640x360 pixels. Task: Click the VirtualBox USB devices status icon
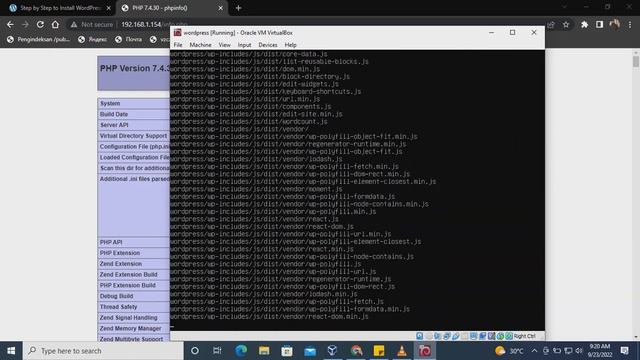tap(456, 336)
